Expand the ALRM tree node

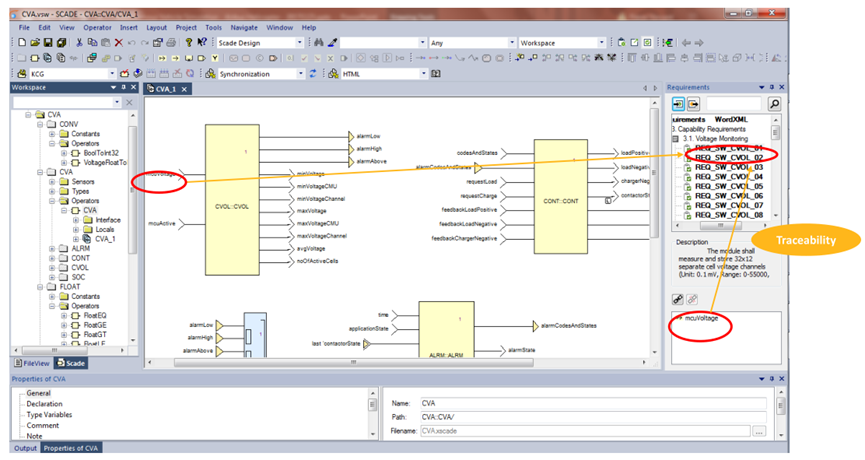pos(52,248)
